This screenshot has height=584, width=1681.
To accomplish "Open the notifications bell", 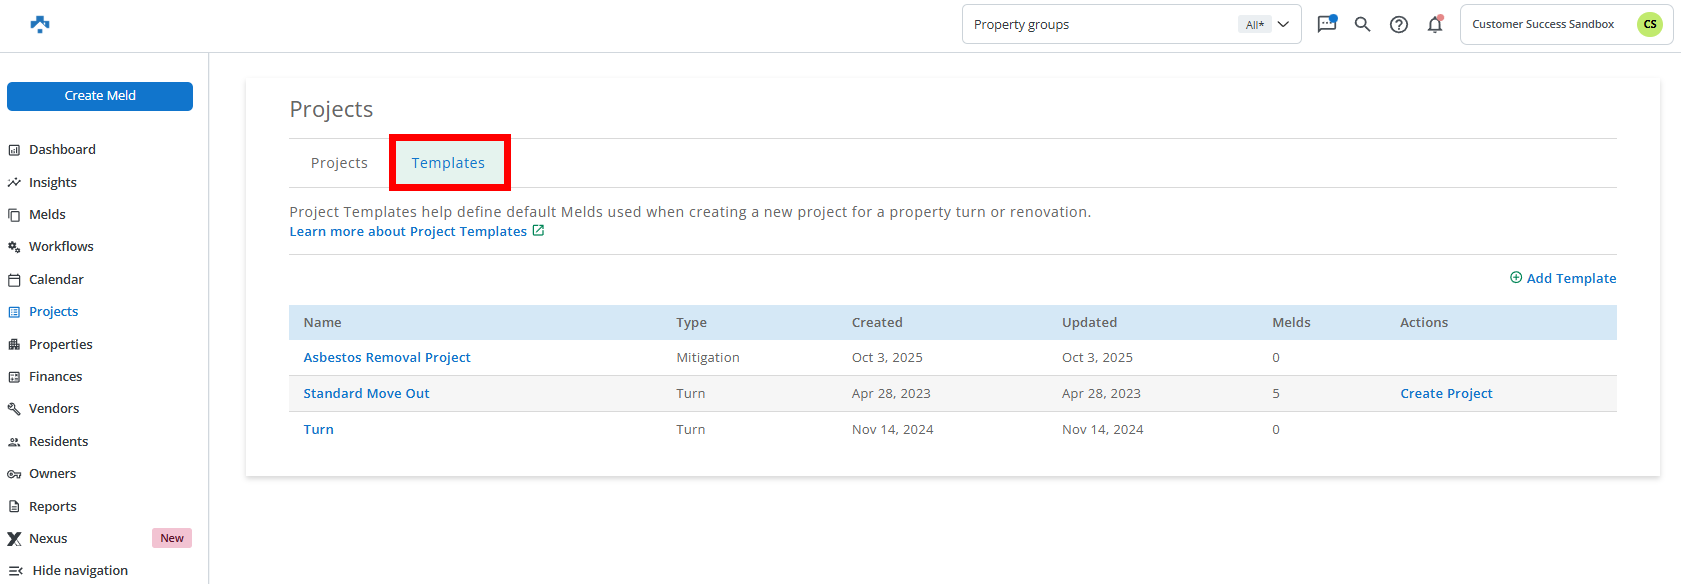I will (1435, 24).
